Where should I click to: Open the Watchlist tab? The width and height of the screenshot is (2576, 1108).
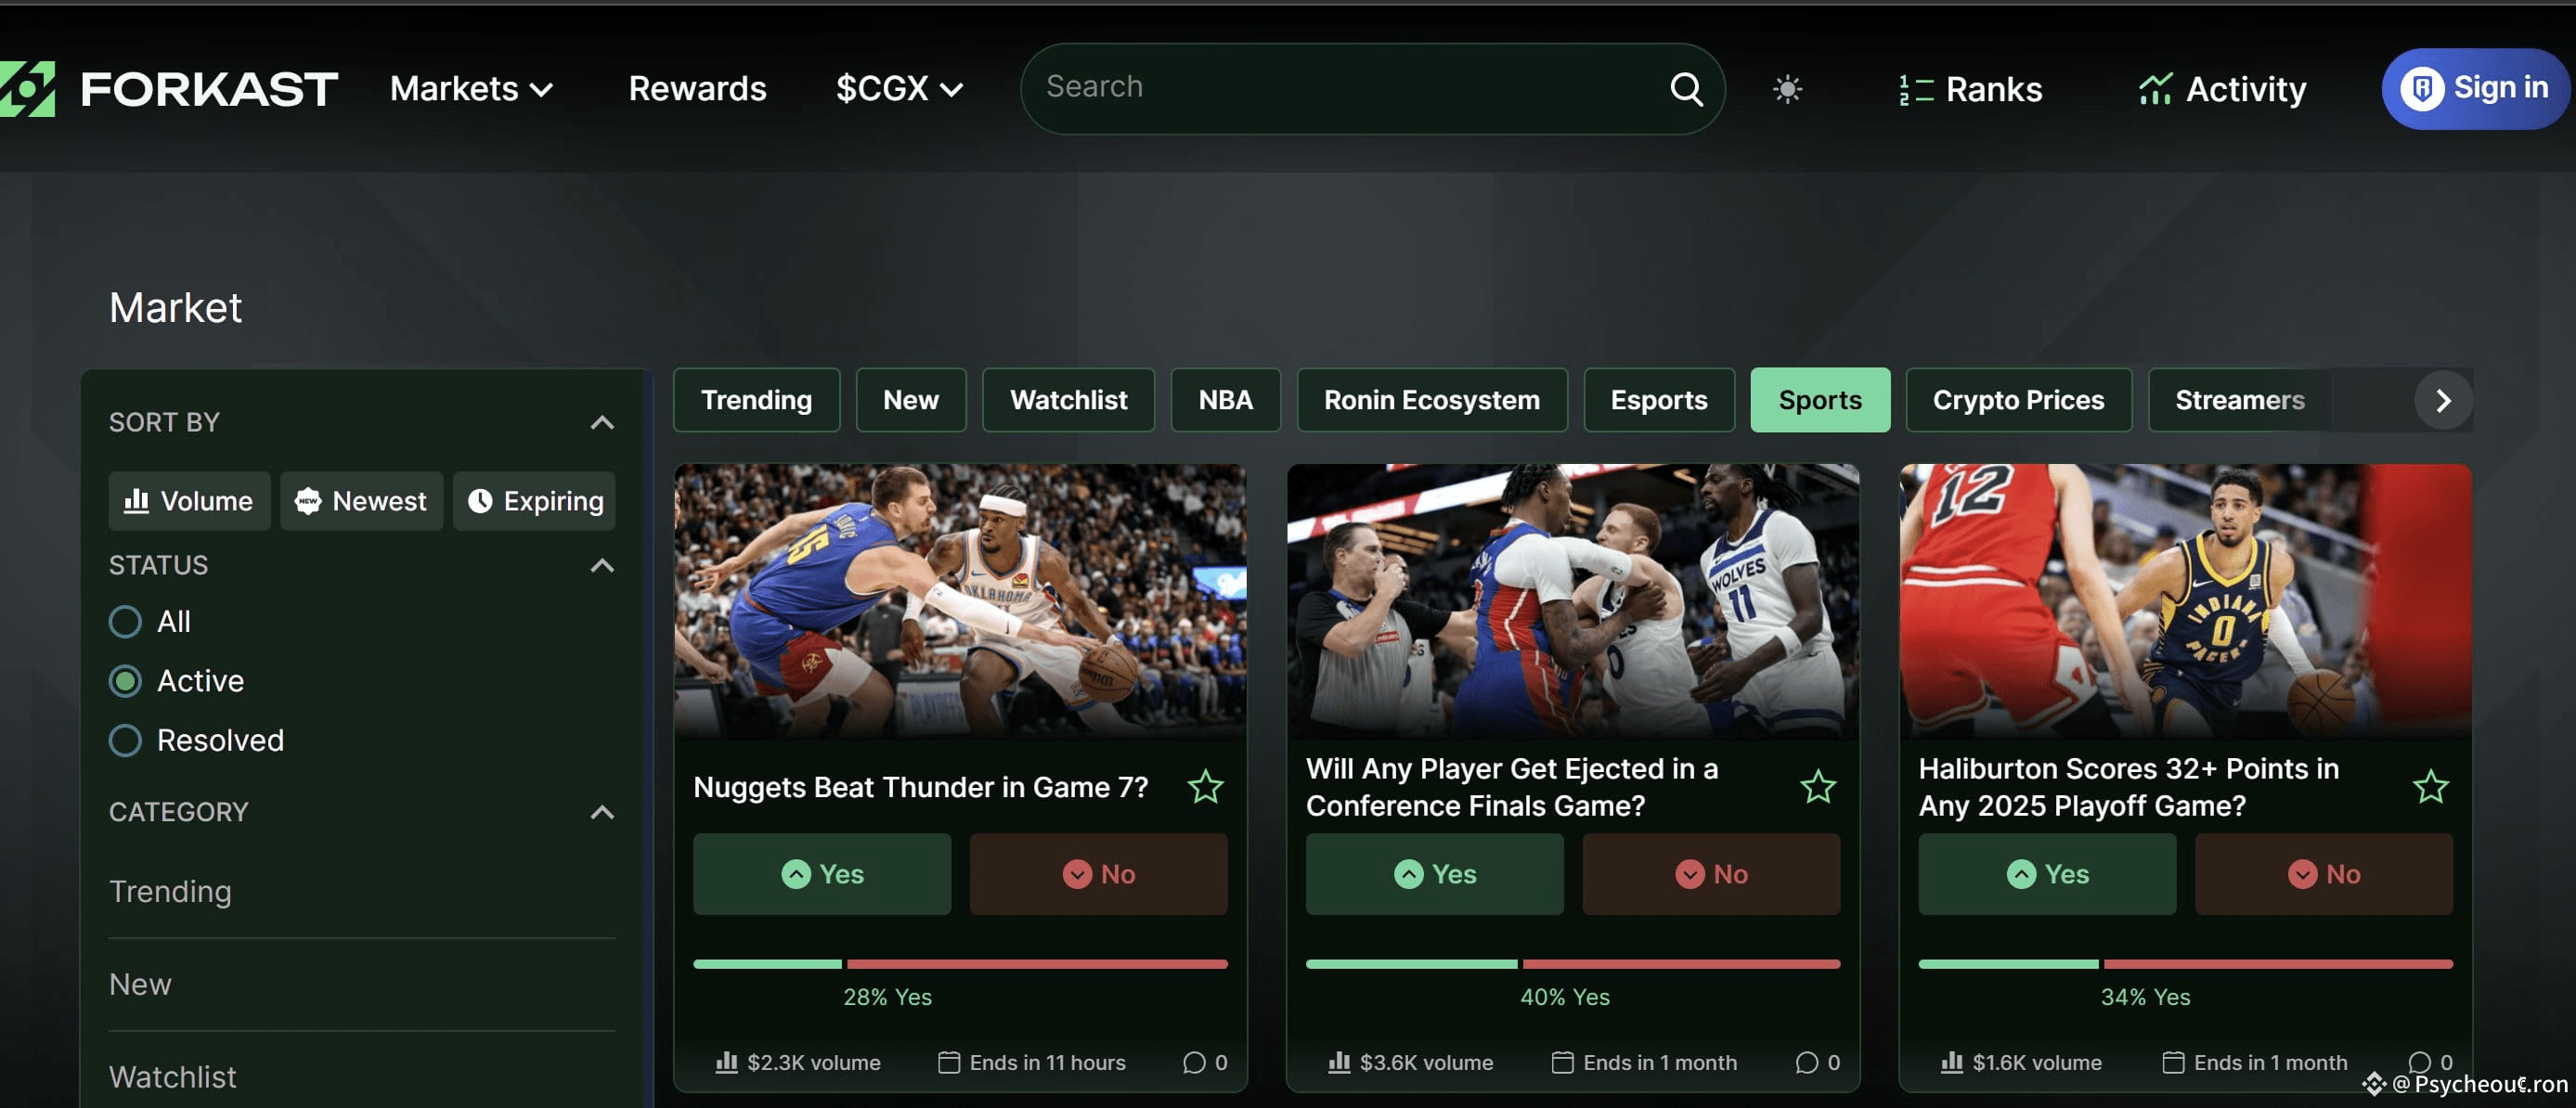[1068, 400]
